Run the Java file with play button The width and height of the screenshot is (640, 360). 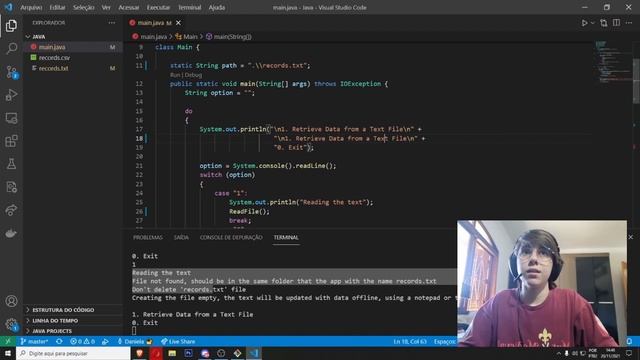(x=584, y=23)
